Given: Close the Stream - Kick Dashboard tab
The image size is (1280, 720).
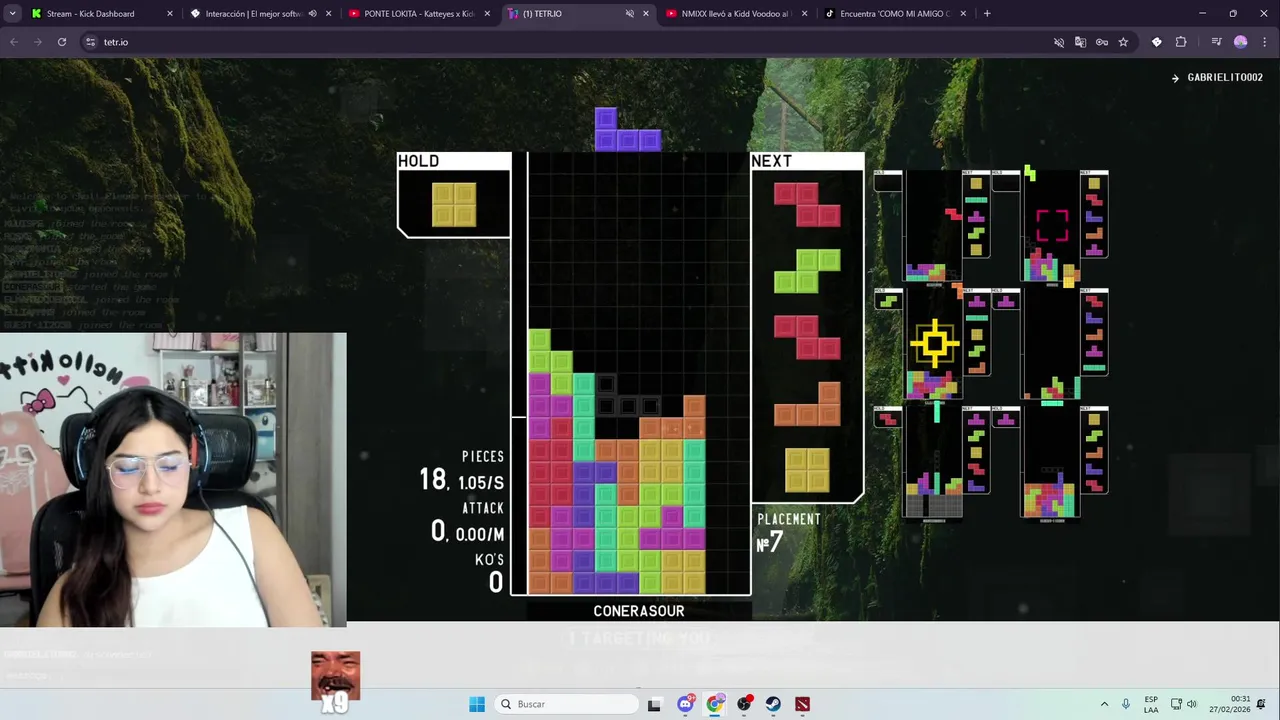Looking at the screenshot, I should pyautogui.click(x=169, y=14).
